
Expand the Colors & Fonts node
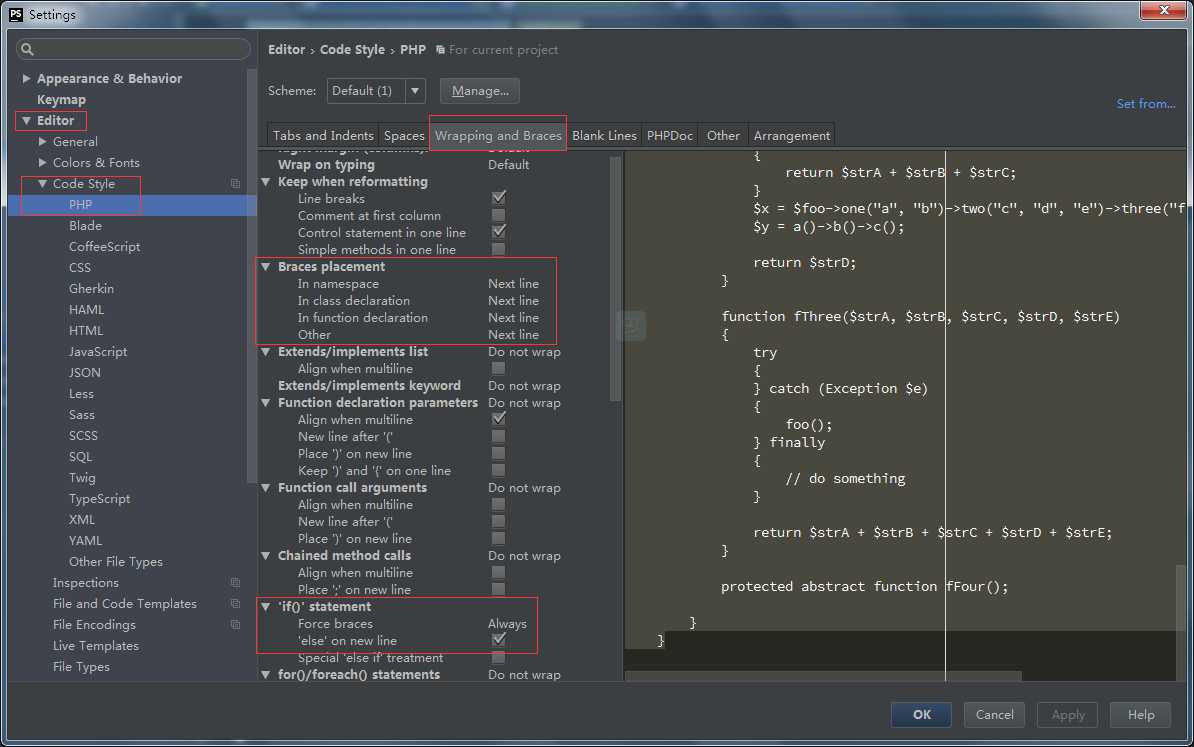[x=42, y=162]
